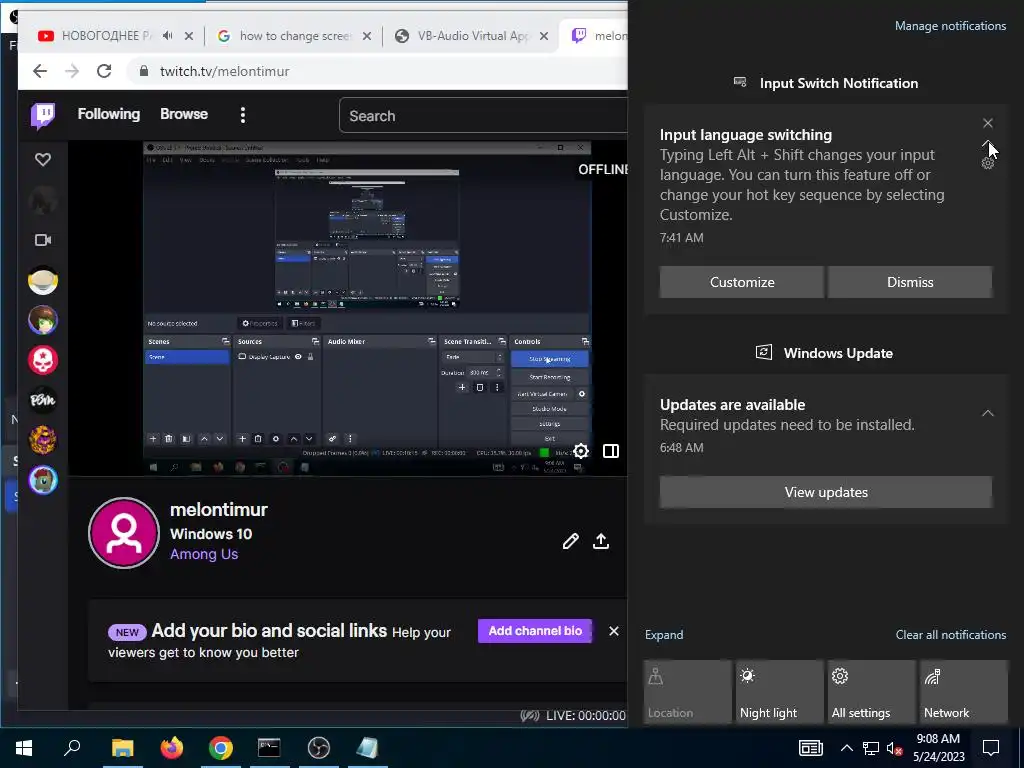Screen dimensions: 1024x768
Task: Open the network tray icon
Action: click(x=871, y=748)
